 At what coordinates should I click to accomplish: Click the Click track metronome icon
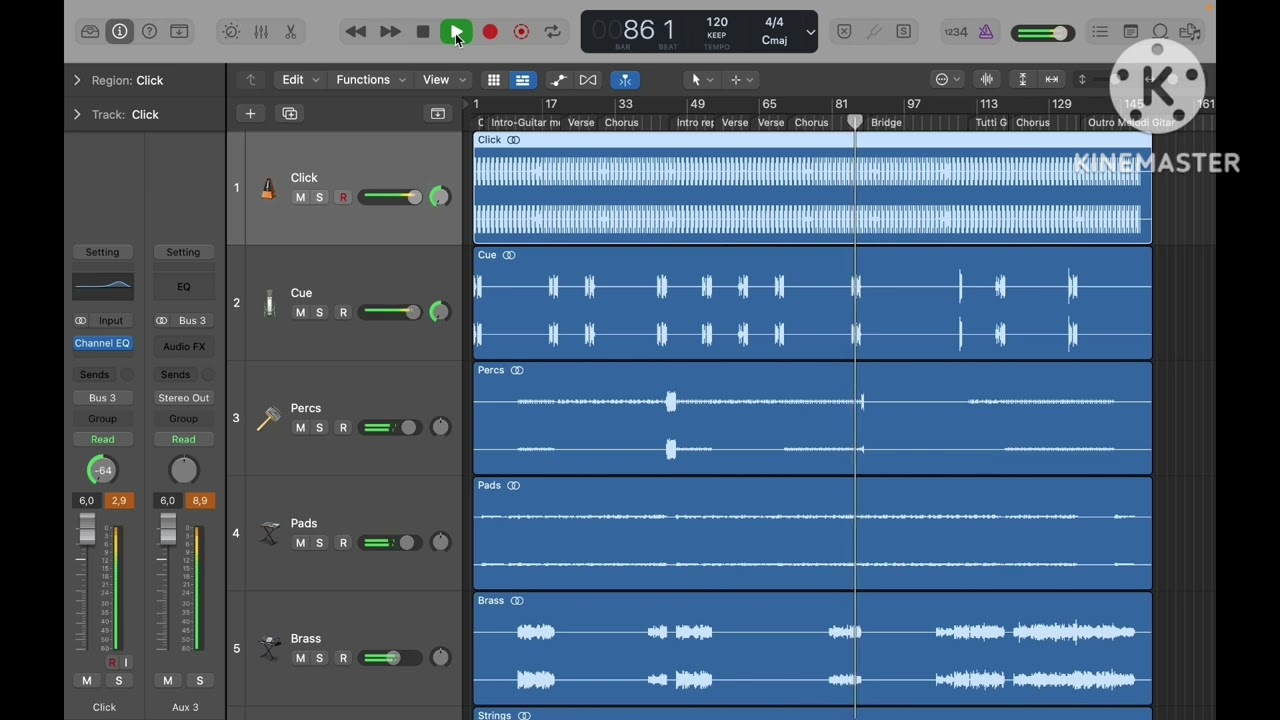tap(268, 188)
